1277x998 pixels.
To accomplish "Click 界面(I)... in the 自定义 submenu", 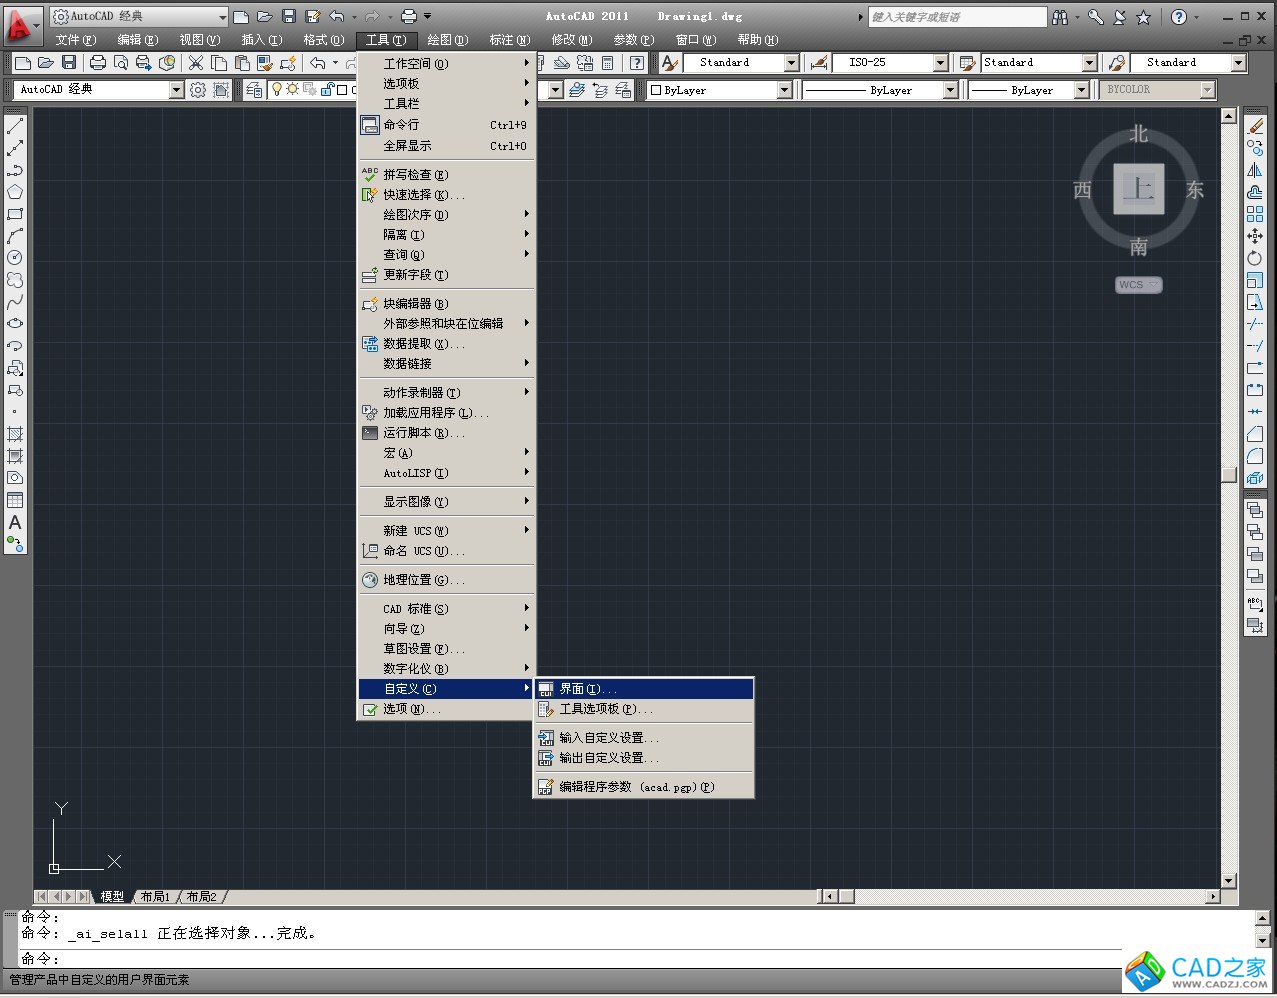I will [644, 689].
